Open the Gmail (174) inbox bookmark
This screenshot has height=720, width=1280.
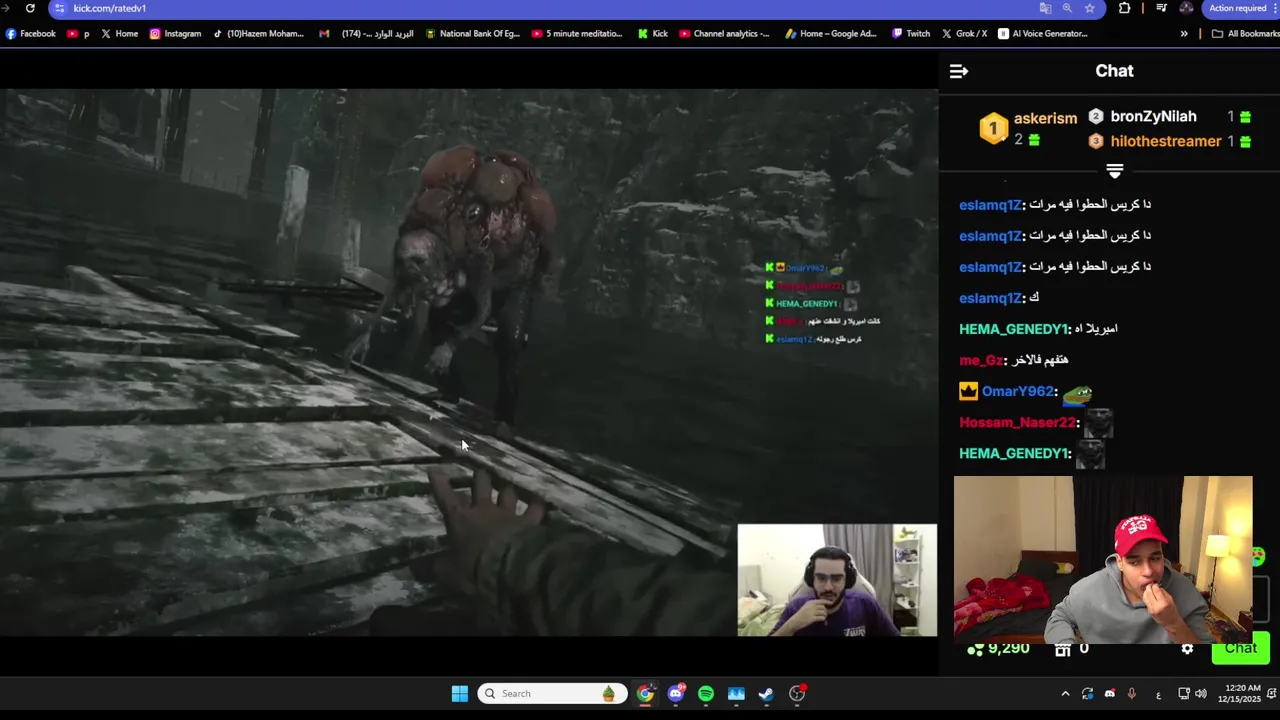point(366,33)
